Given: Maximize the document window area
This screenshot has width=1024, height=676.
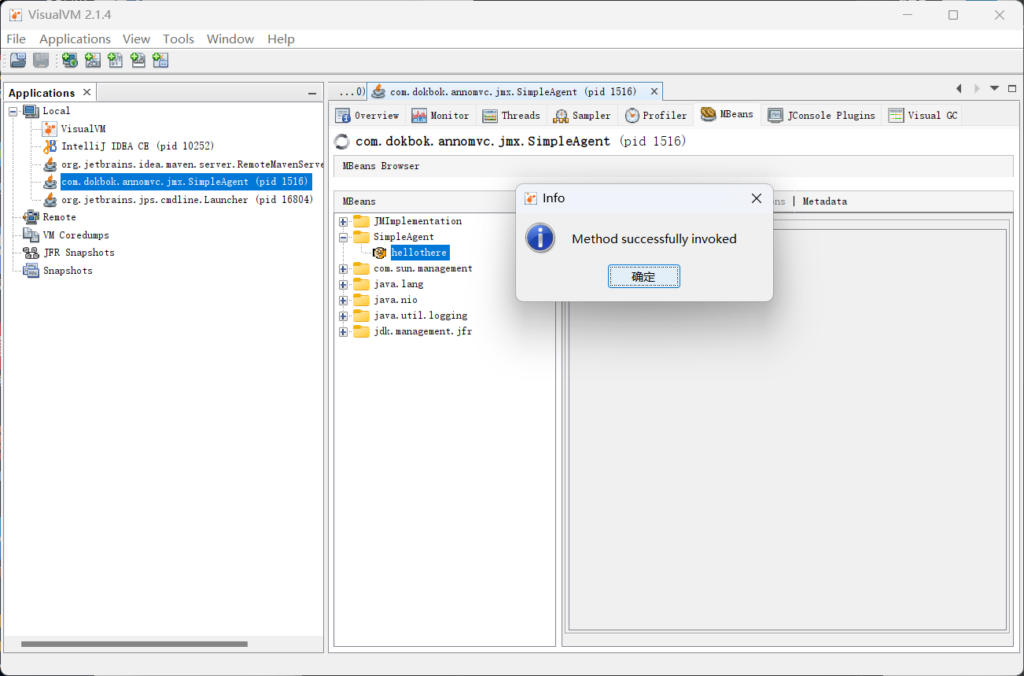Looking at the screenshot, I should (x=1012, y=88).
